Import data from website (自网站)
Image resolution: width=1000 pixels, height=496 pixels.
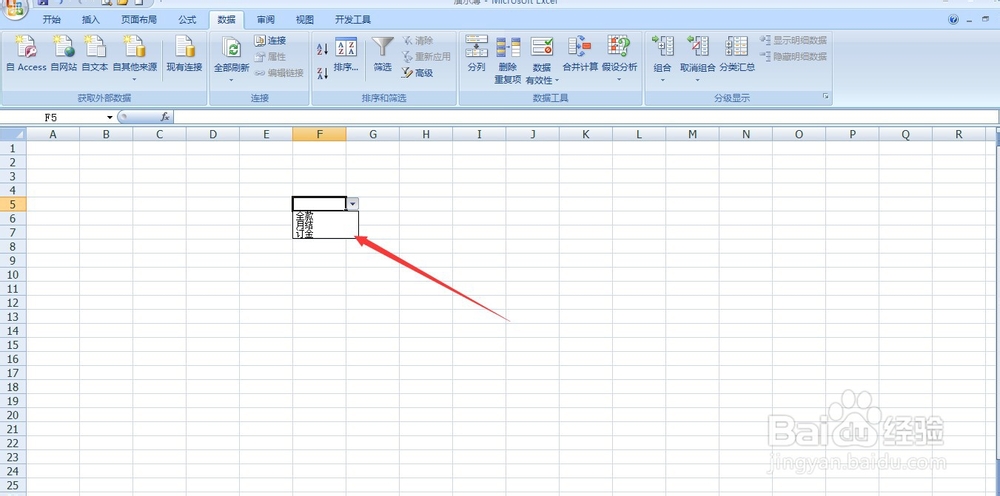(x=64, y=54)
